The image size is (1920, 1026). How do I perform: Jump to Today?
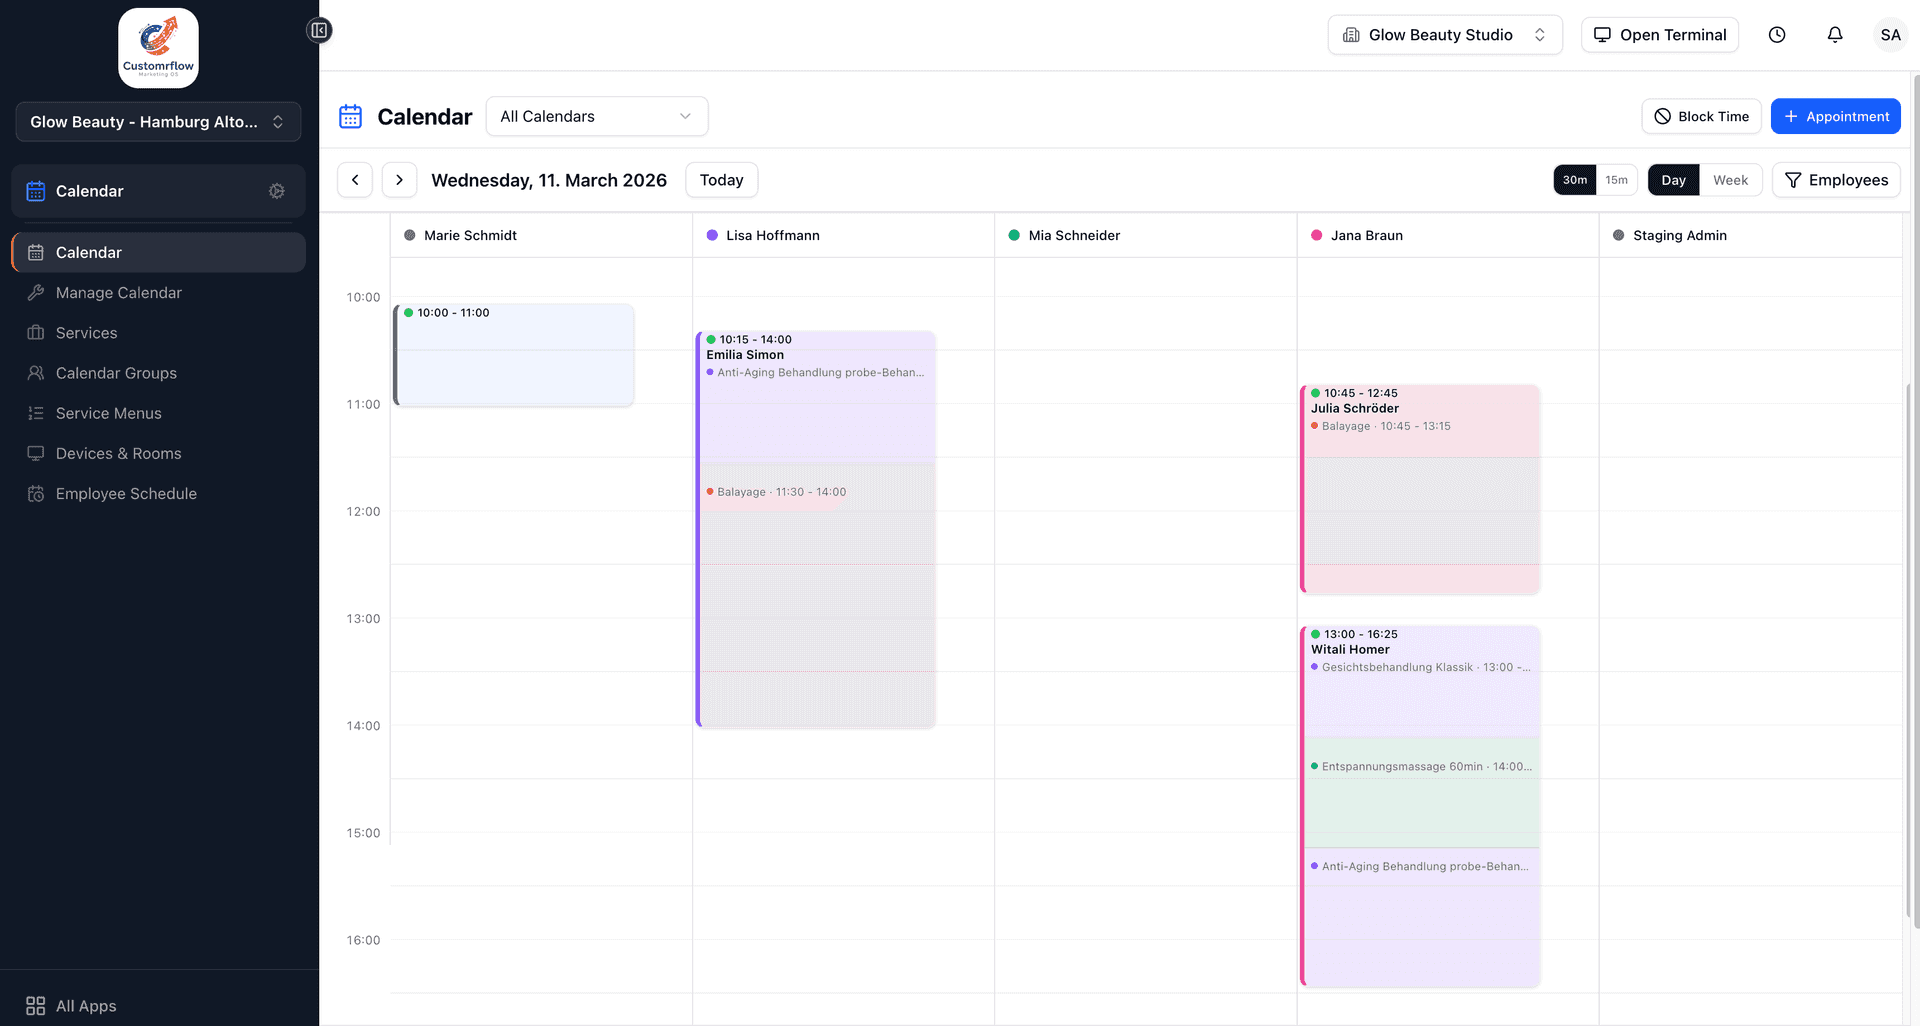click(x=721, y=180)
